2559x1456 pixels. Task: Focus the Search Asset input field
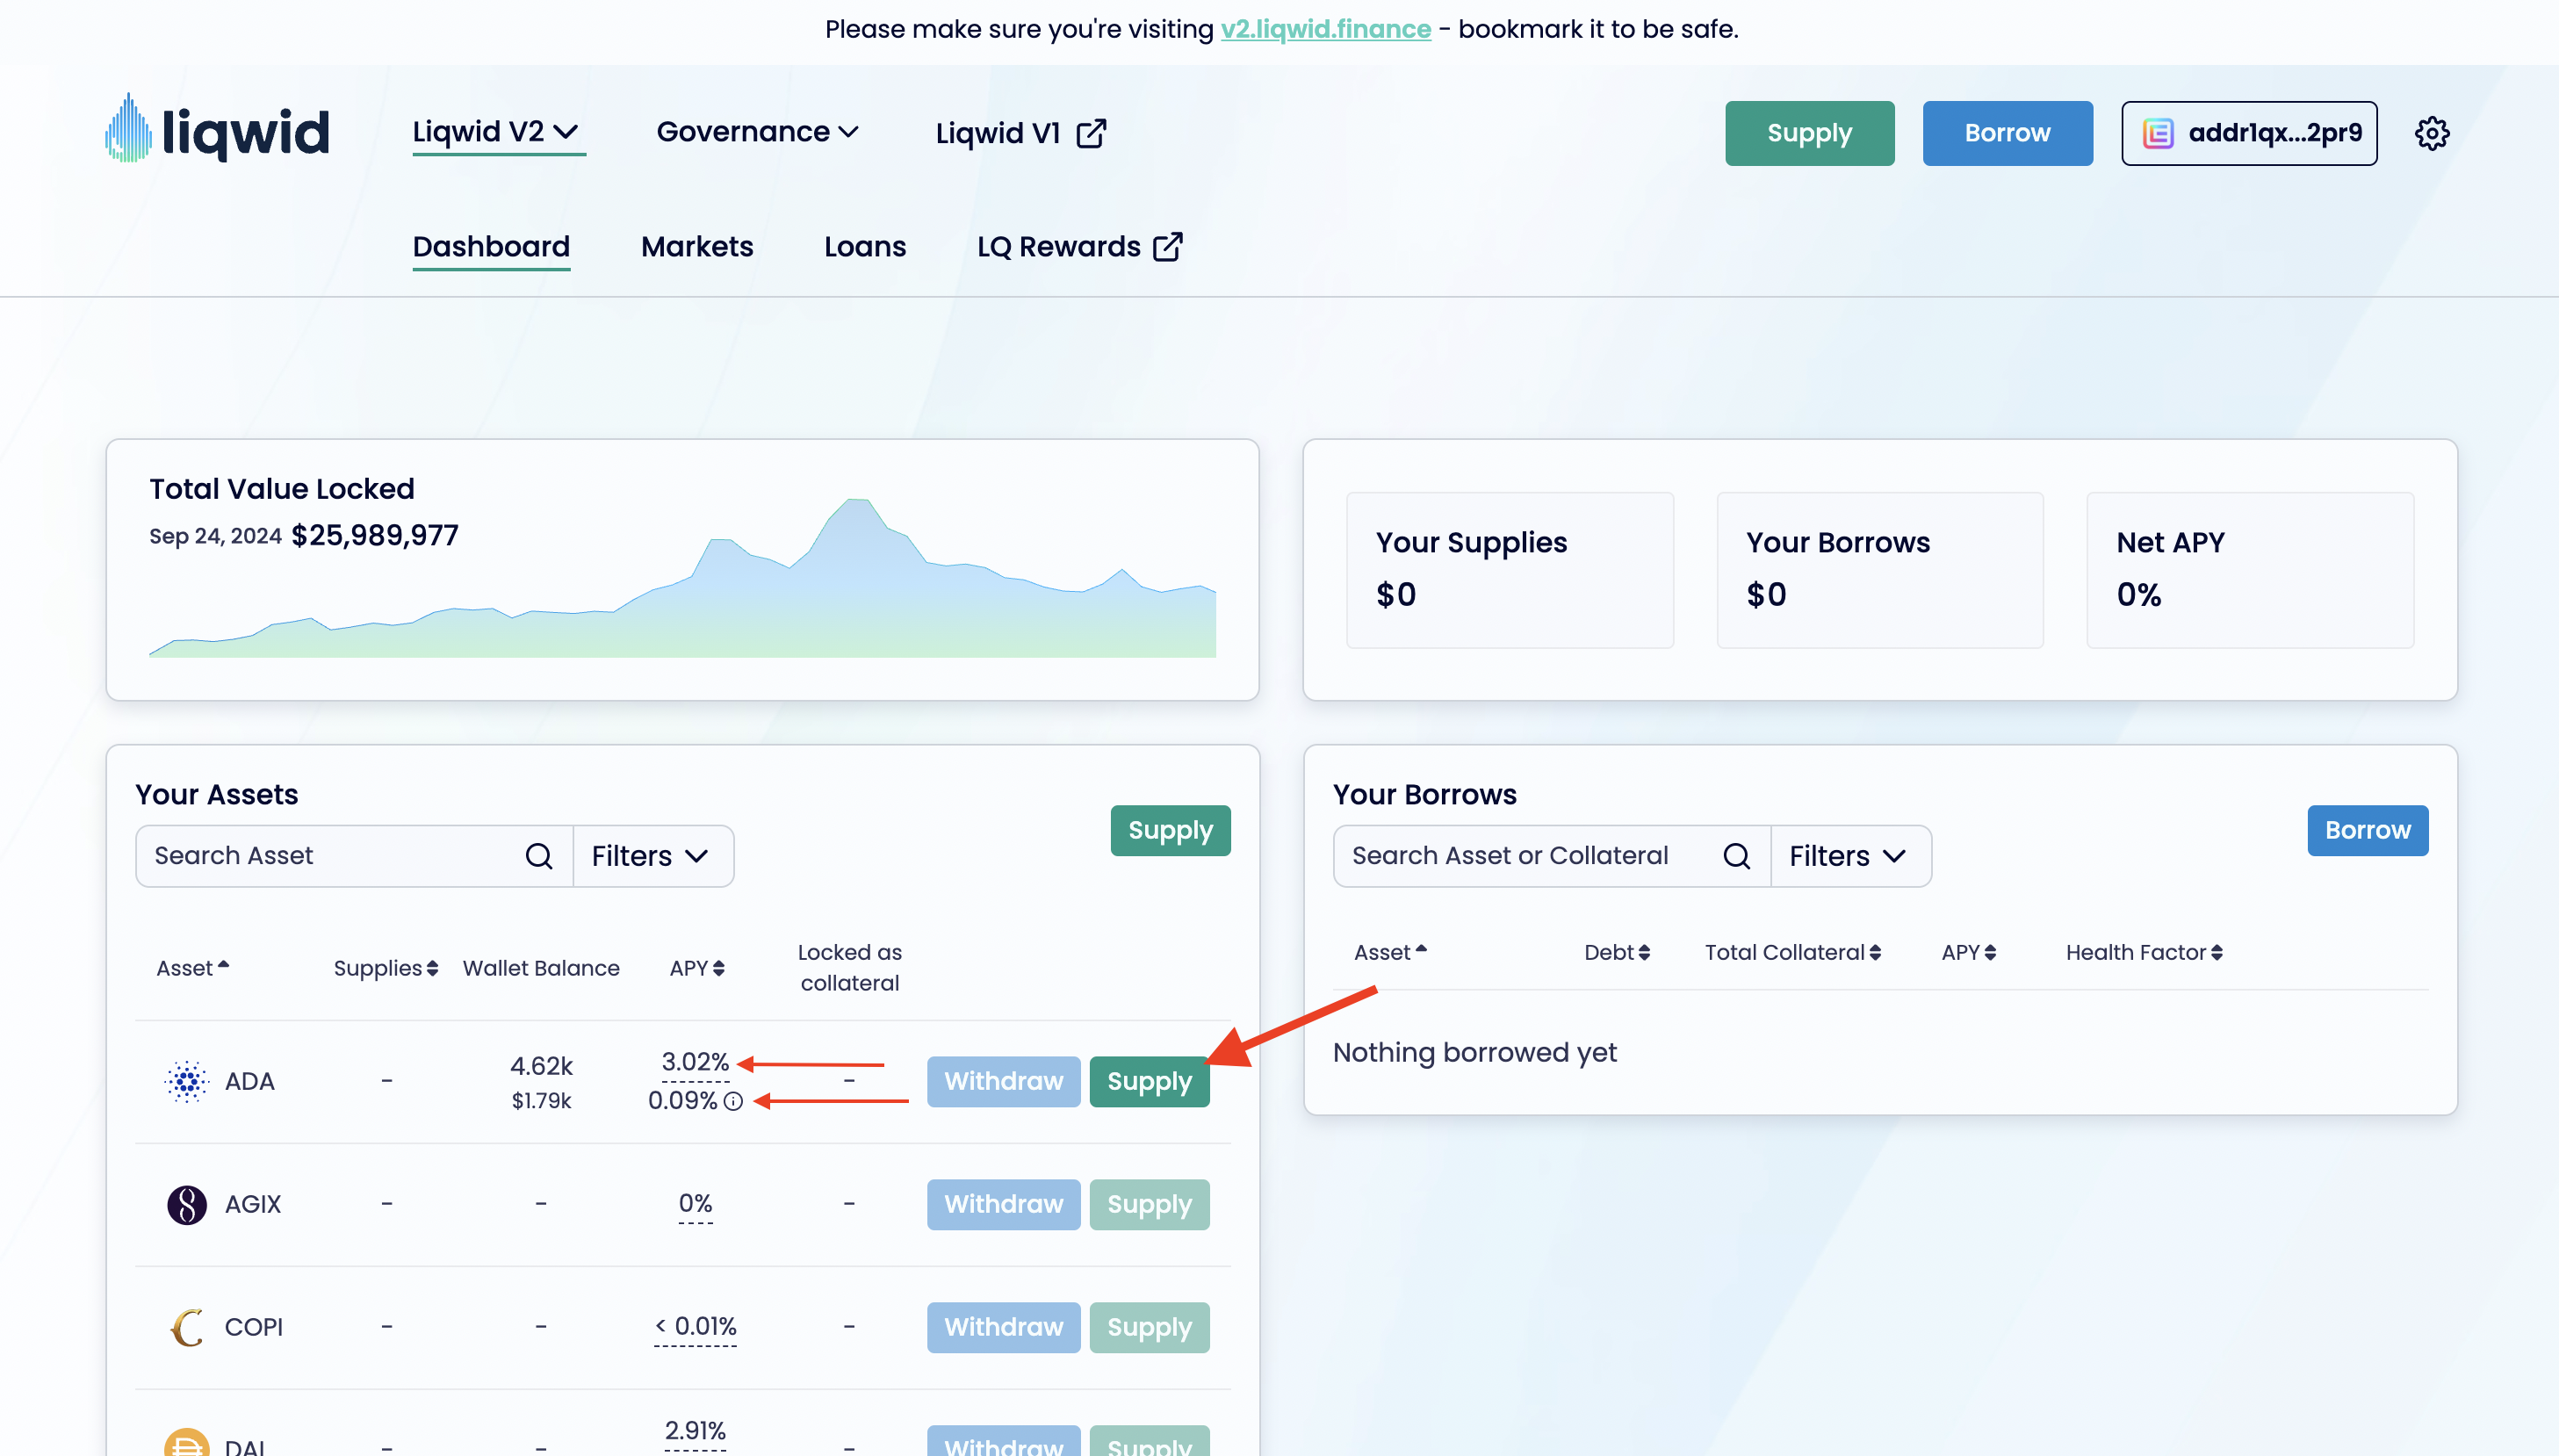pos(354,856)
